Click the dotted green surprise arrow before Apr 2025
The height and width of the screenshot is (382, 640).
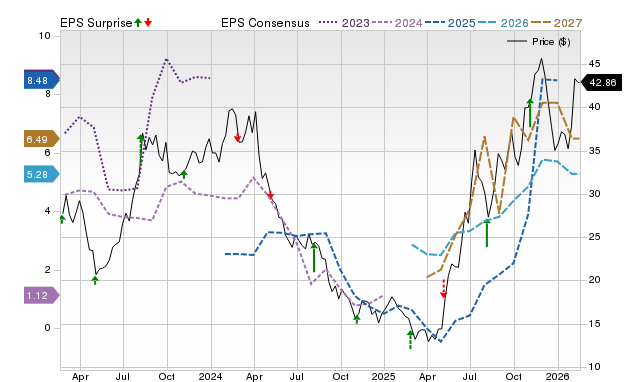tap(410, 340)
